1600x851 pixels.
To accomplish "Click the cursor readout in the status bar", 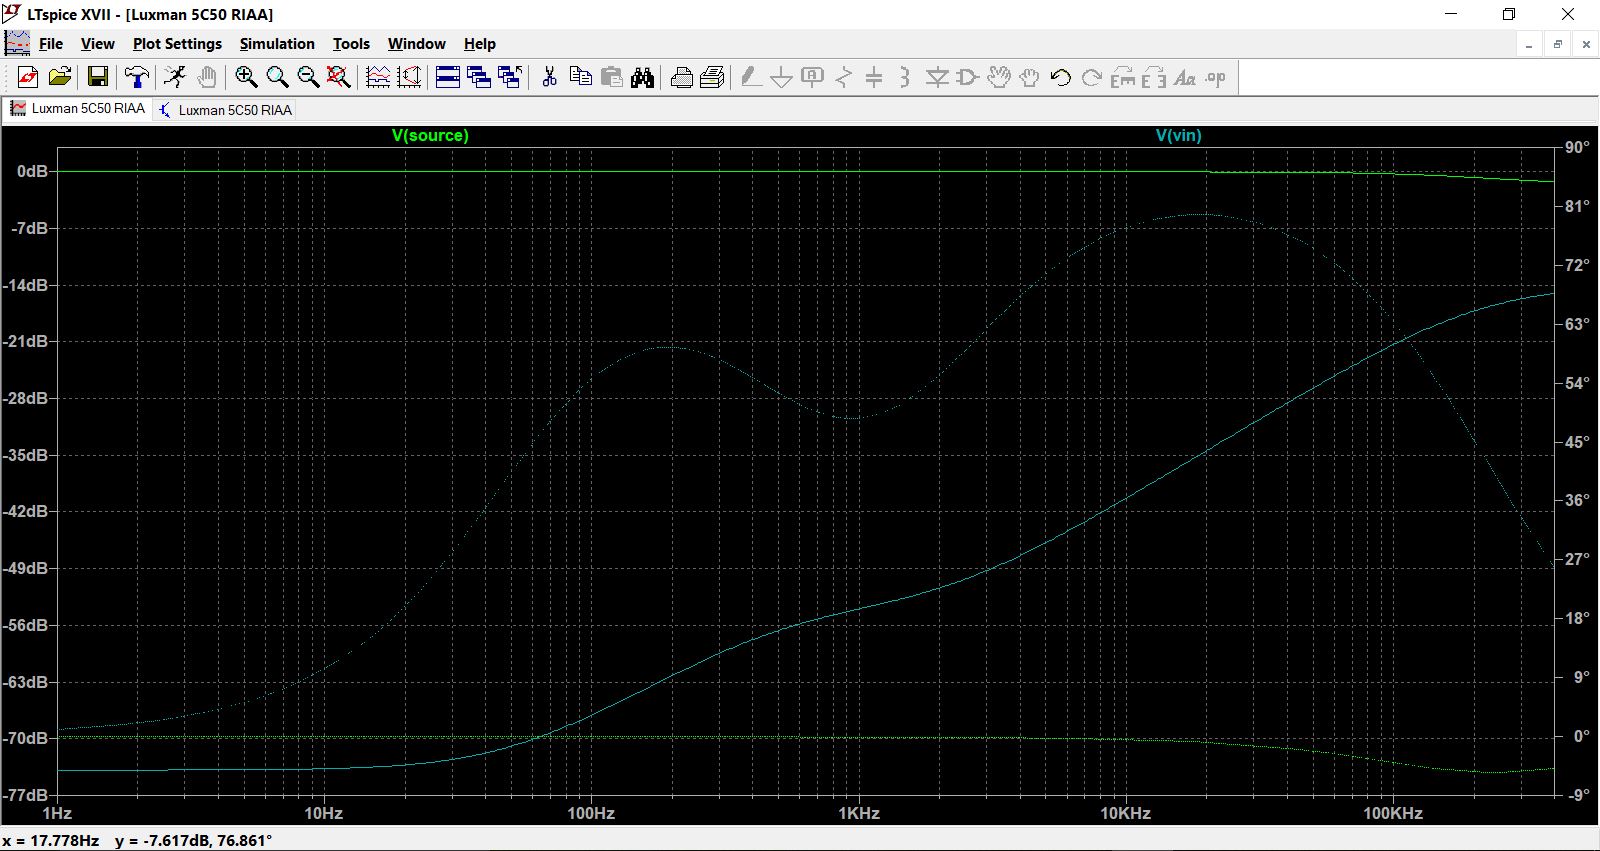I will (137, 840).
